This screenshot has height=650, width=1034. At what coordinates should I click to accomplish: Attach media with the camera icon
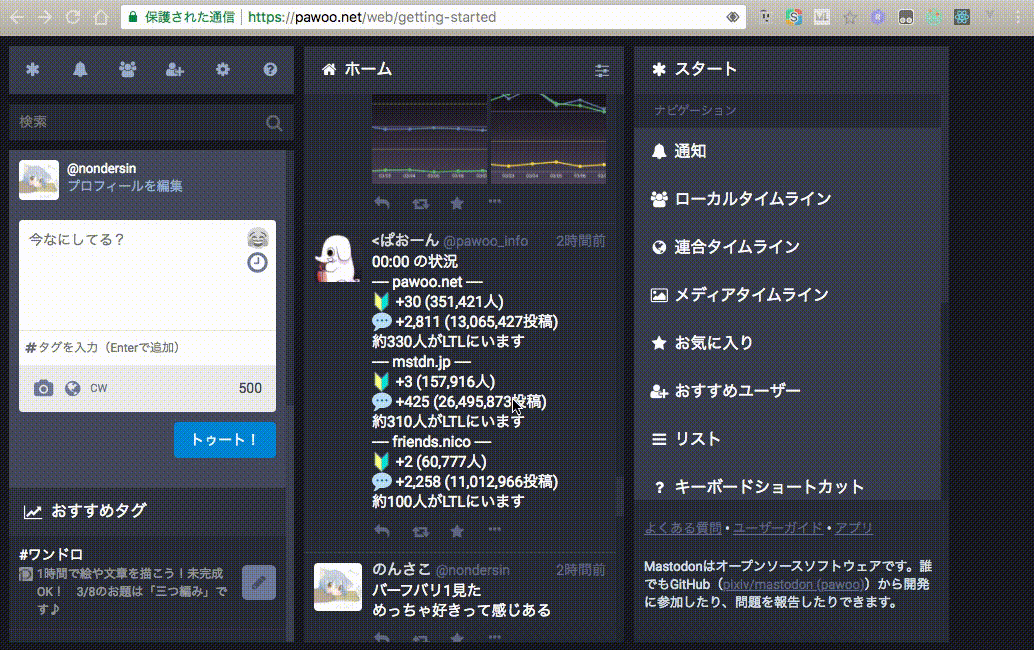tap(44, 388)
